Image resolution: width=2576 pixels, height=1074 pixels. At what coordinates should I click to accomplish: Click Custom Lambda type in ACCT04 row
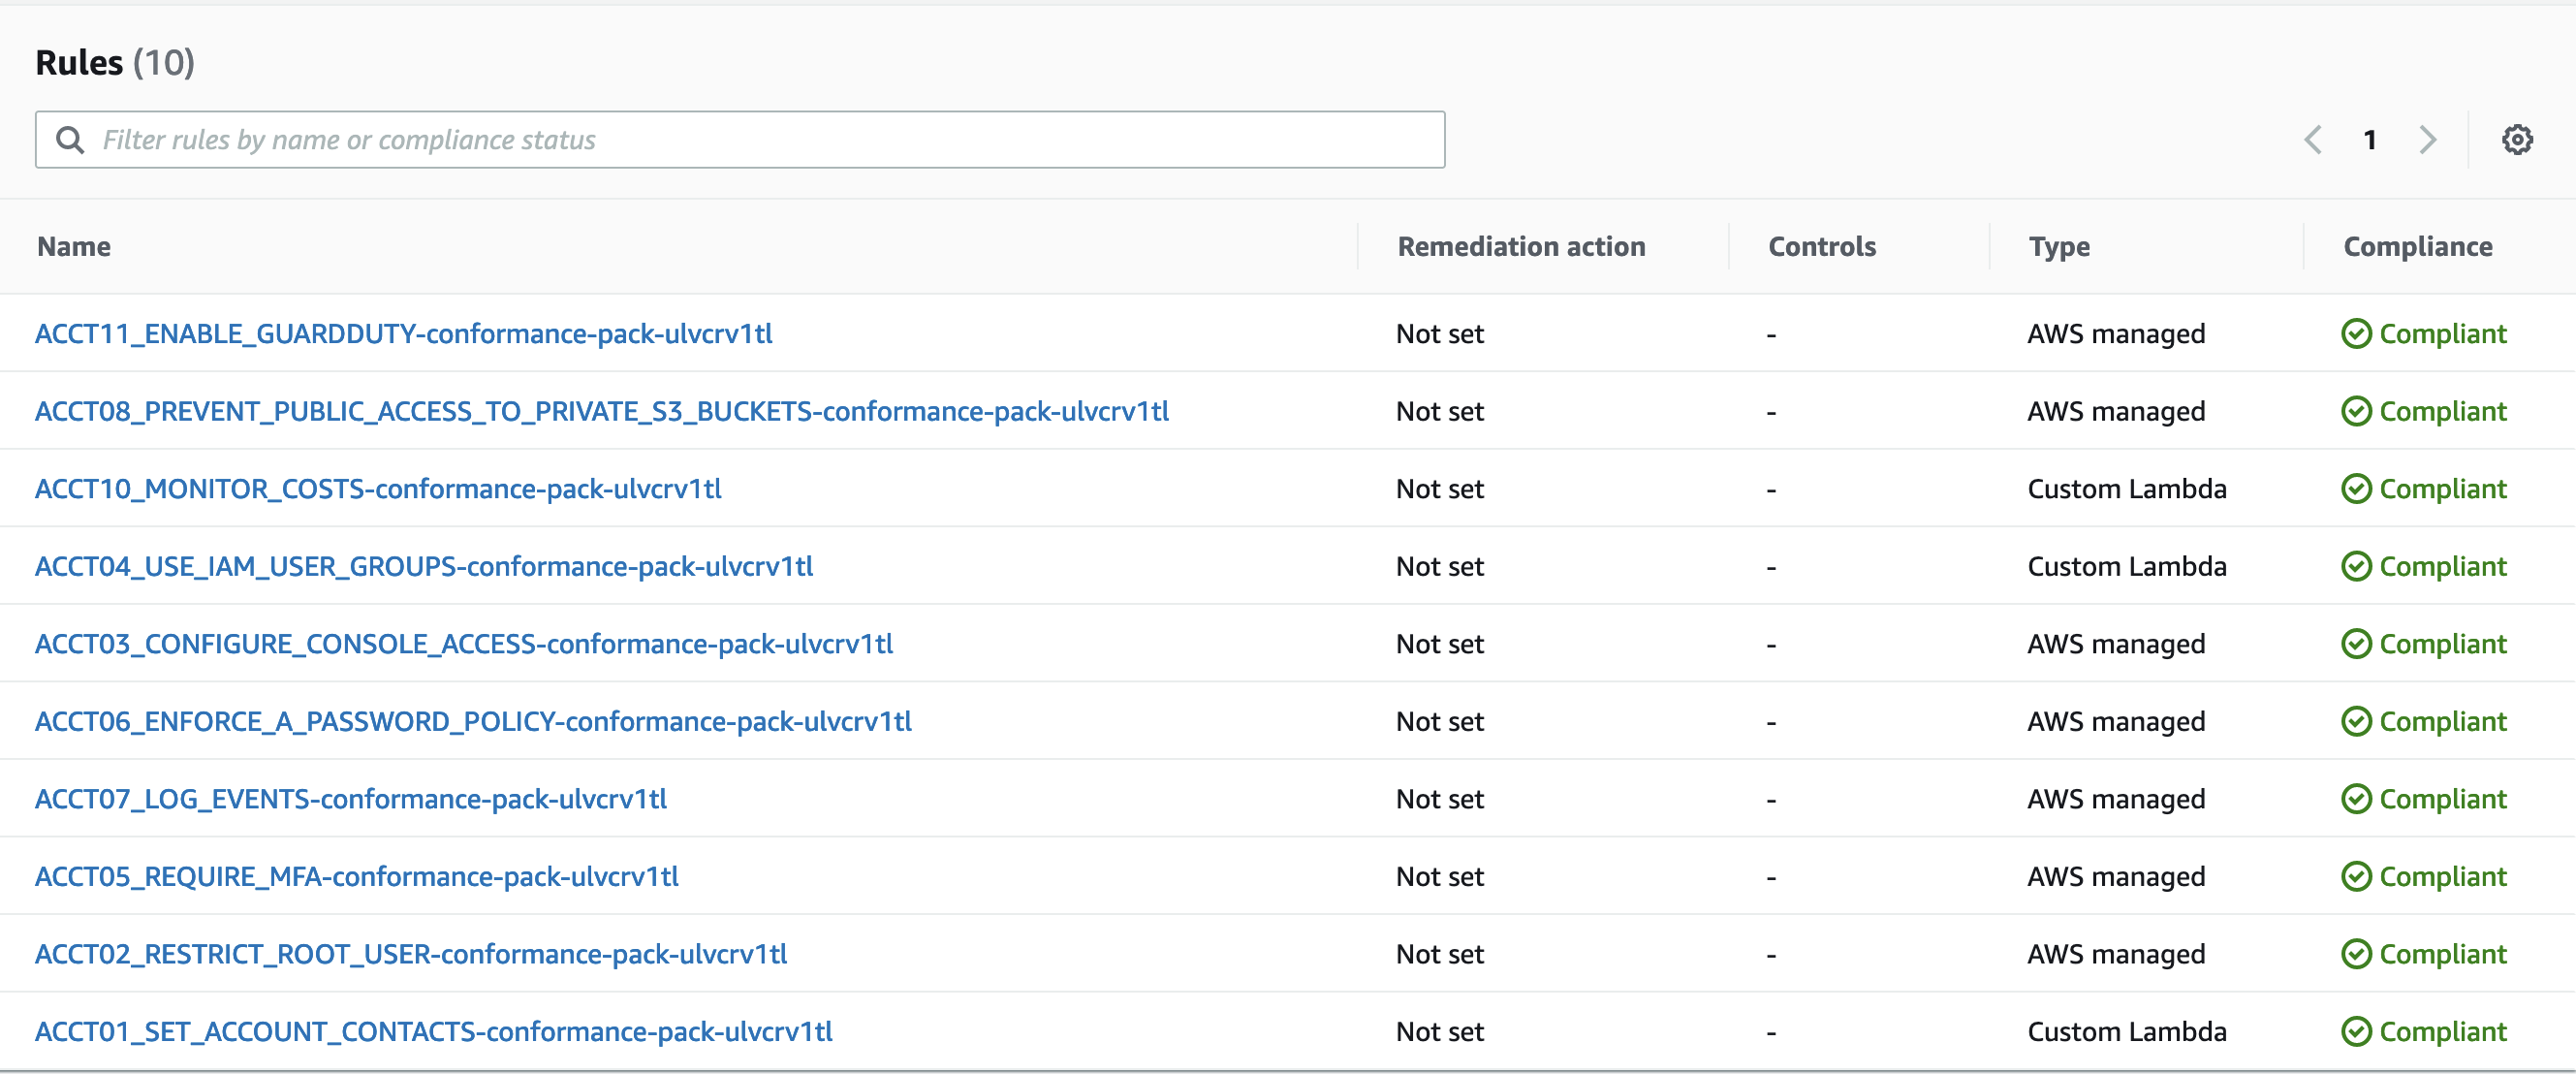[x=2127, y=567]
